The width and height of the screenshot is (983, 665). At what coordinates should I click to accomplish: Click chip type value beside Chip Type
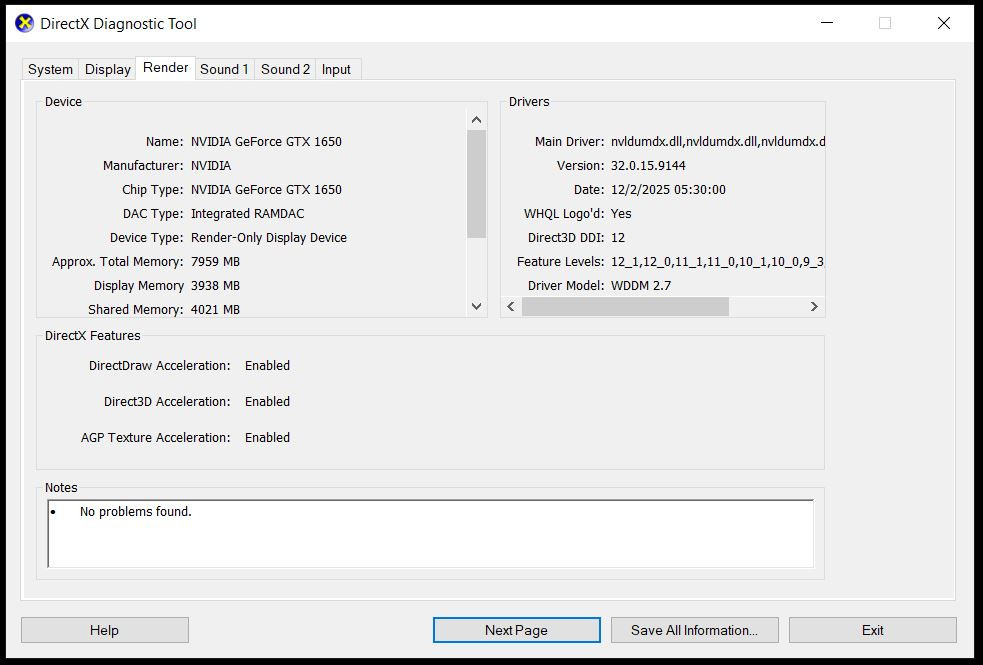point(266,189)
